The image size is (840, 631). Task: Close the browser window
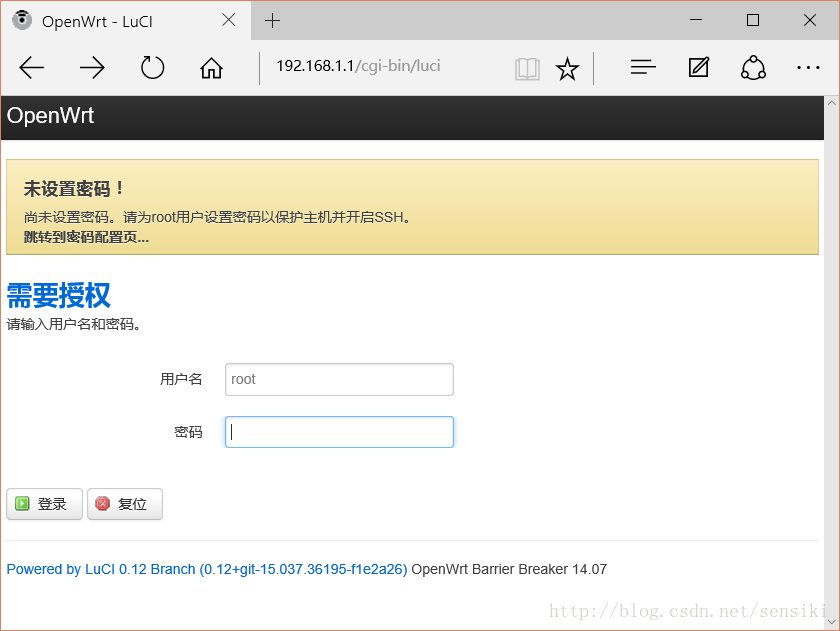[809, 20]
